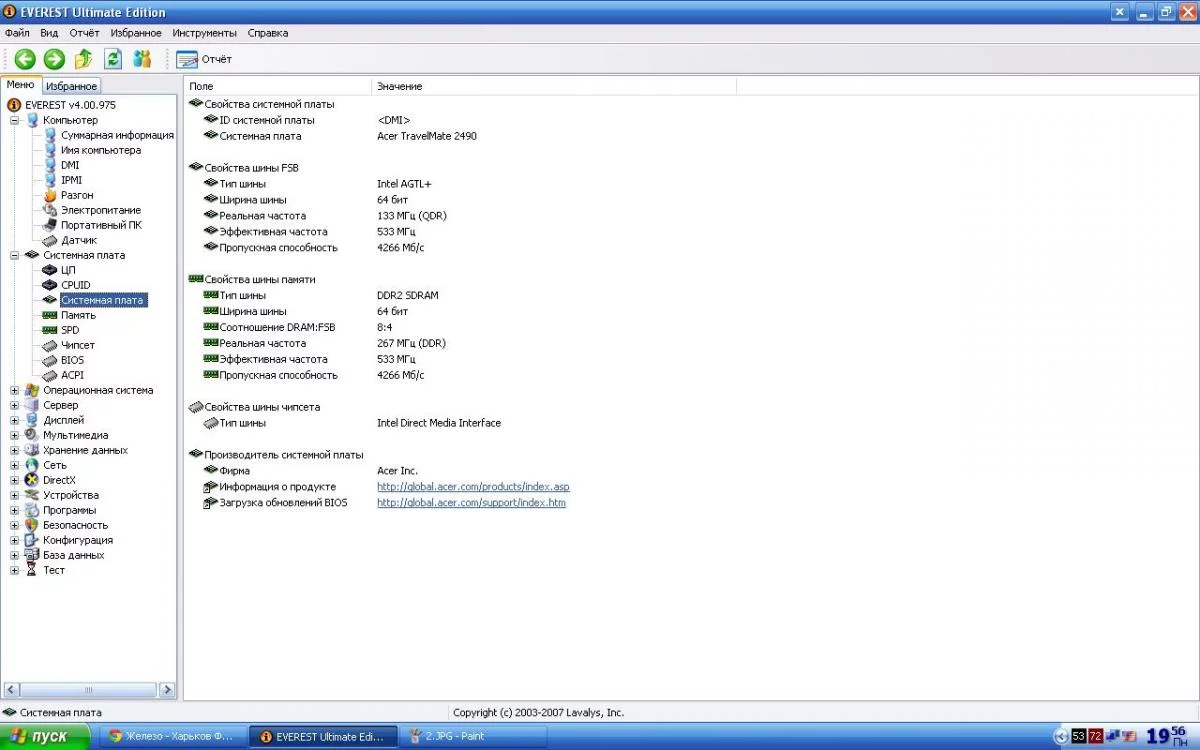Click the CPUID chip icon

(50, 285)
